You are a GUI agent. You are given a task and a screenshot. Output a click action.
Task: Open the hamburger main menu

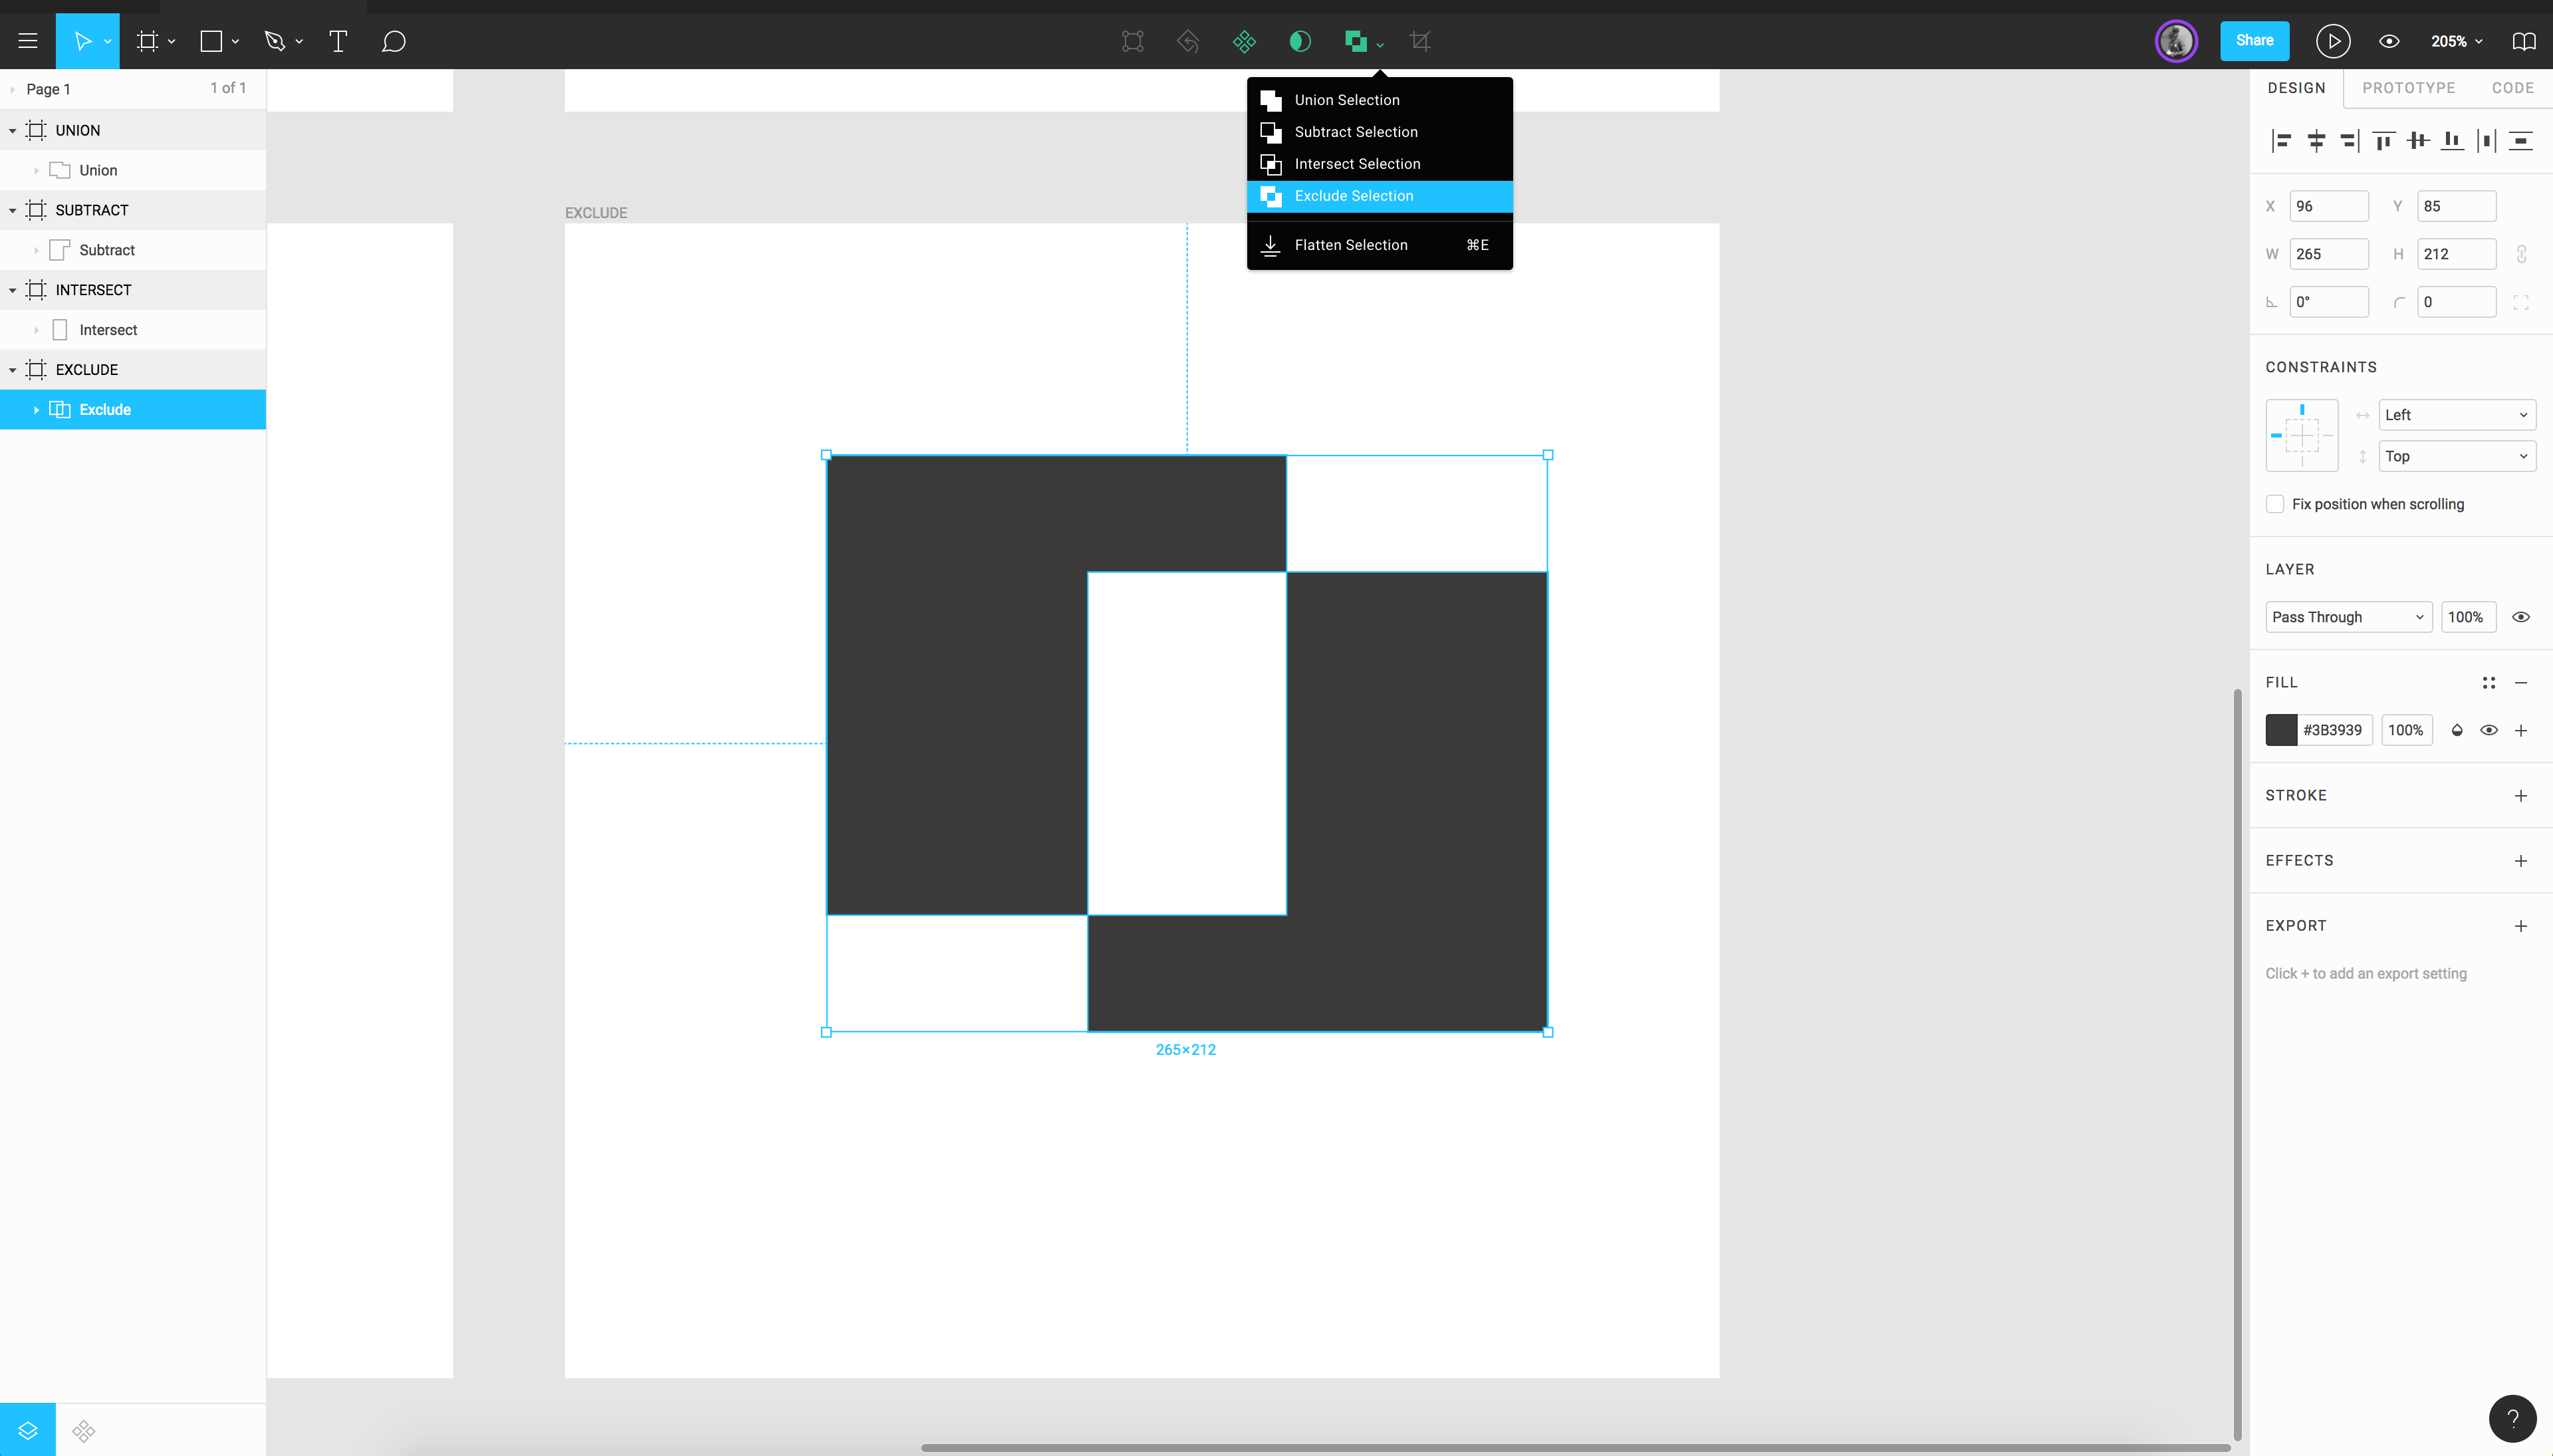pyautogui.click(x=28, y=41)
